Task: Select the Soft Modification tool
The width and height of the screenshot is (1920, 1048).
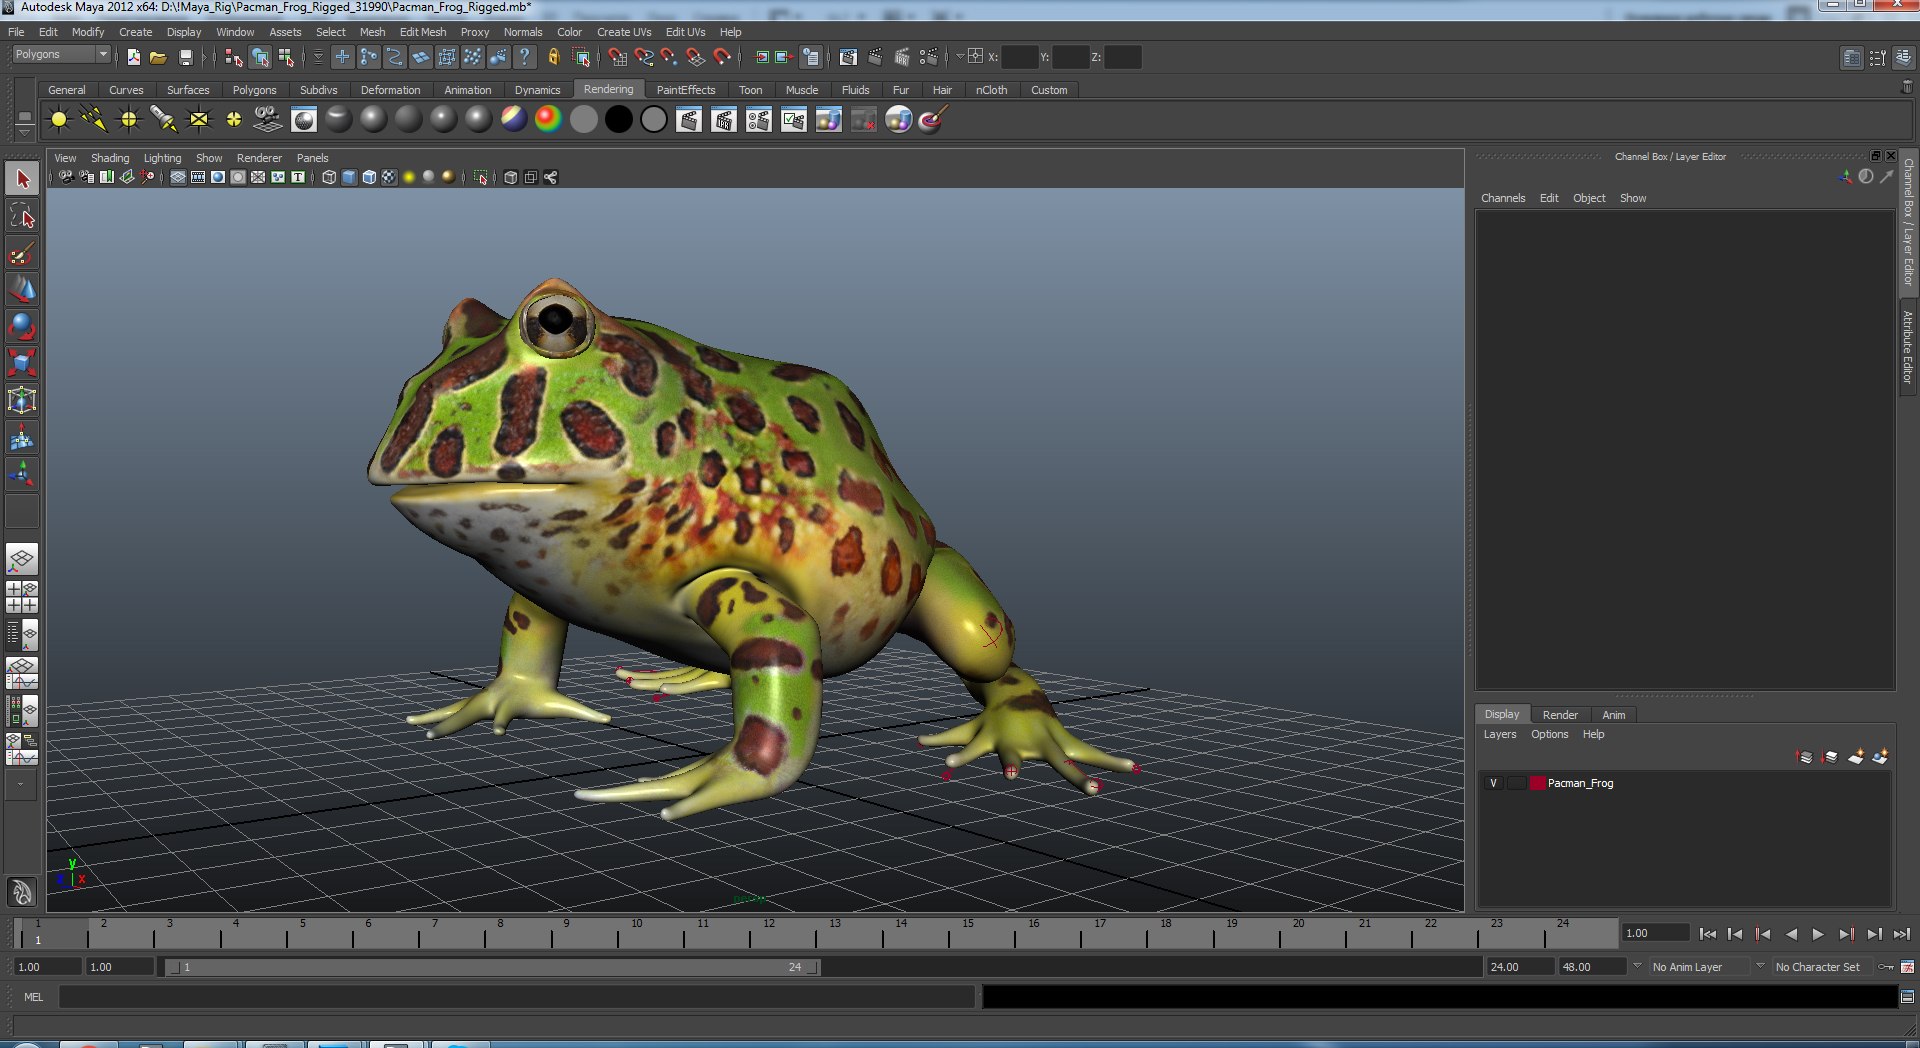Action: click(22, 438)
